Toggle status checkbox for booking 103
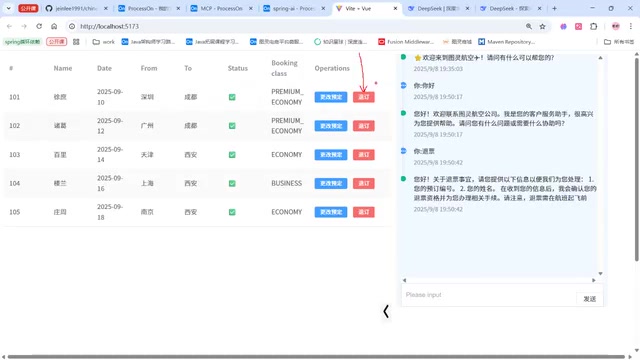The height and width of the screenshot is (360, 640). pyautogui.click(x=232, y=155)
